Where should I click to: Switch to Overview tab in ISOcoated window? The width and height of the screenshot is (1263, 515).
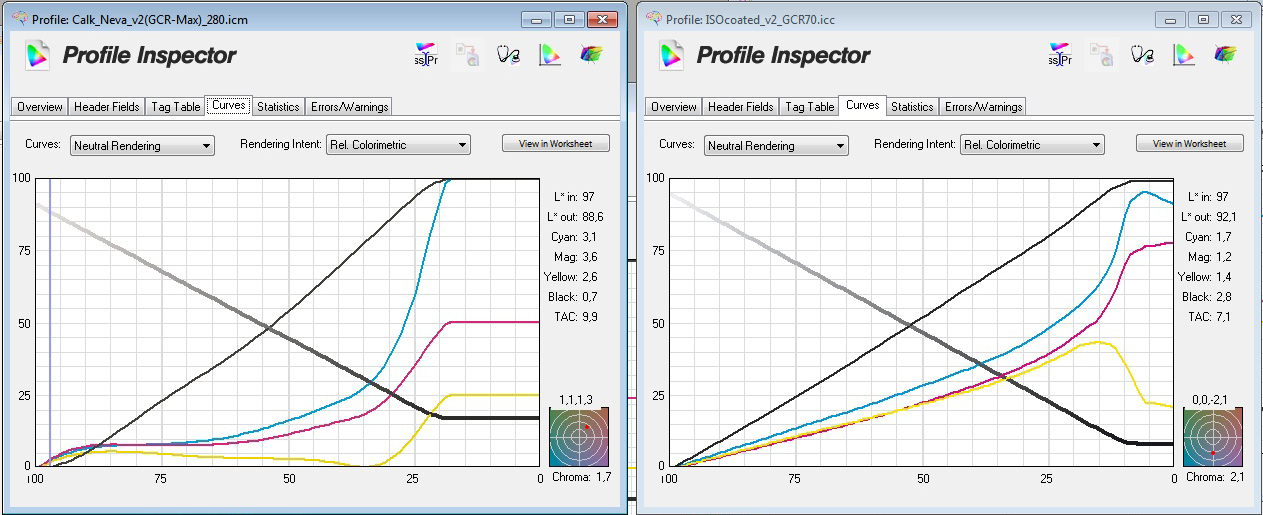point(674,107)
